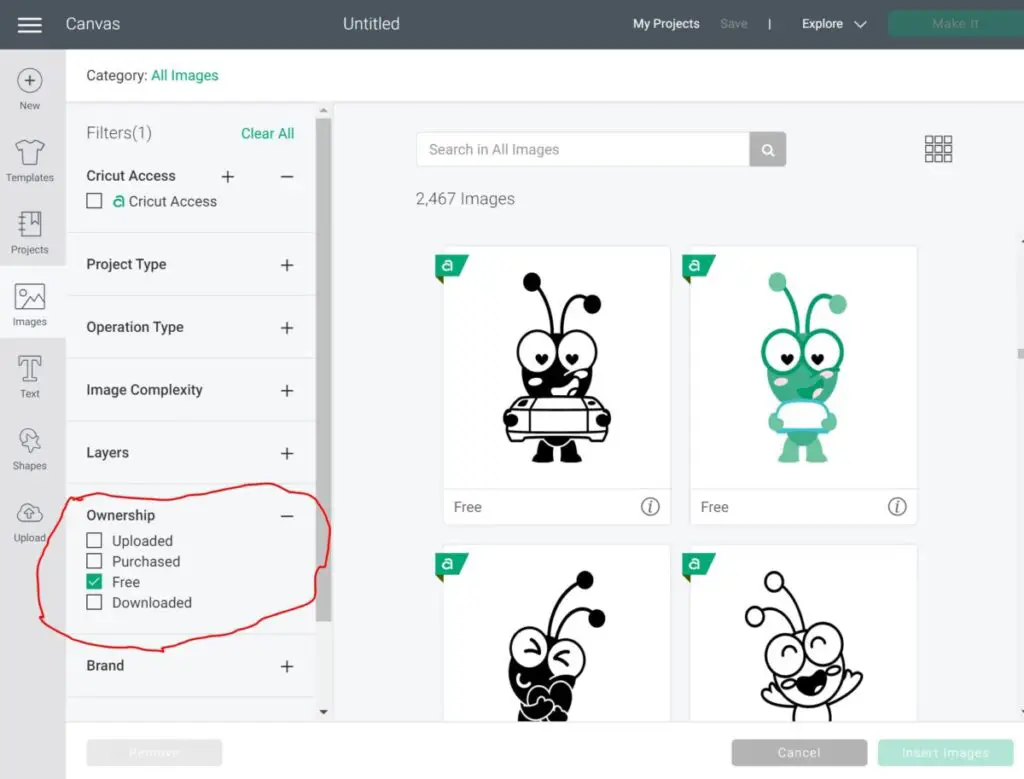Open the Shapes panel
The image size is (1024, 779).
[x=29, y=449]
